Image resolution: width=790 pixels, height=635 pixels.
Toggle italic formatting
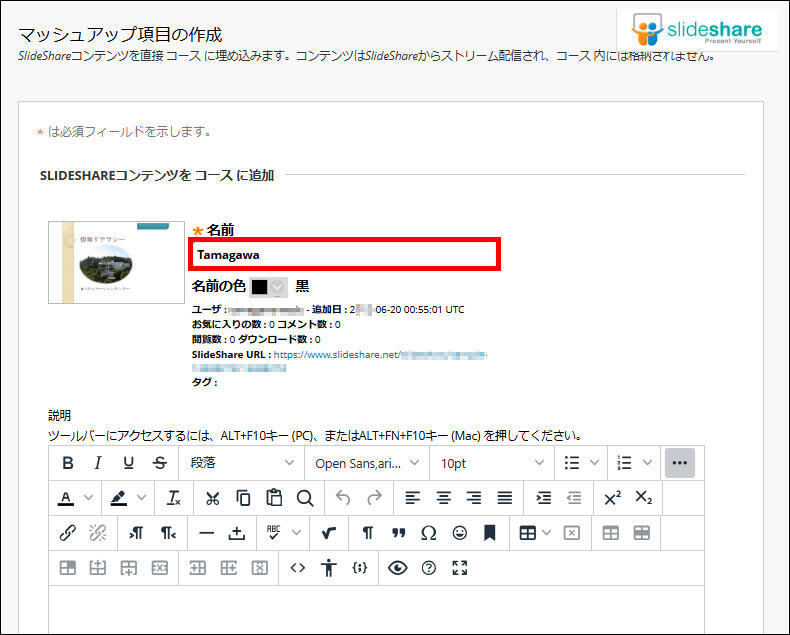coord(98,463)
